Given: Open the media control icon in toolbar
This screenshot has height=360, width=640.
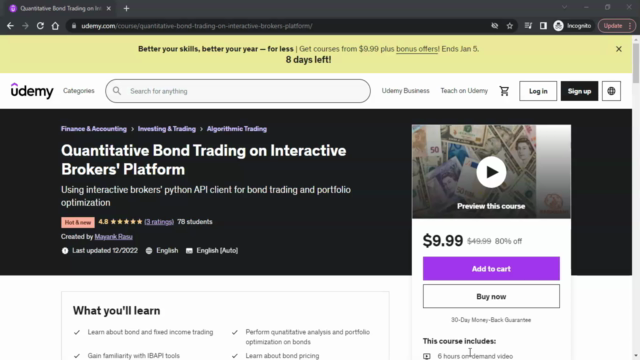Looking at the screenshot, I should 528,26.
